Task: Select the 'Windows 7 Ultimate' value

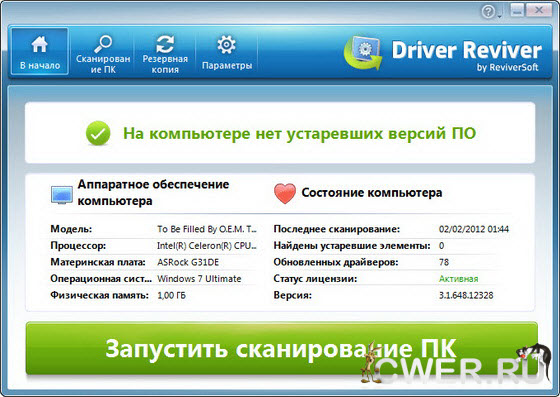Action: 199,279
